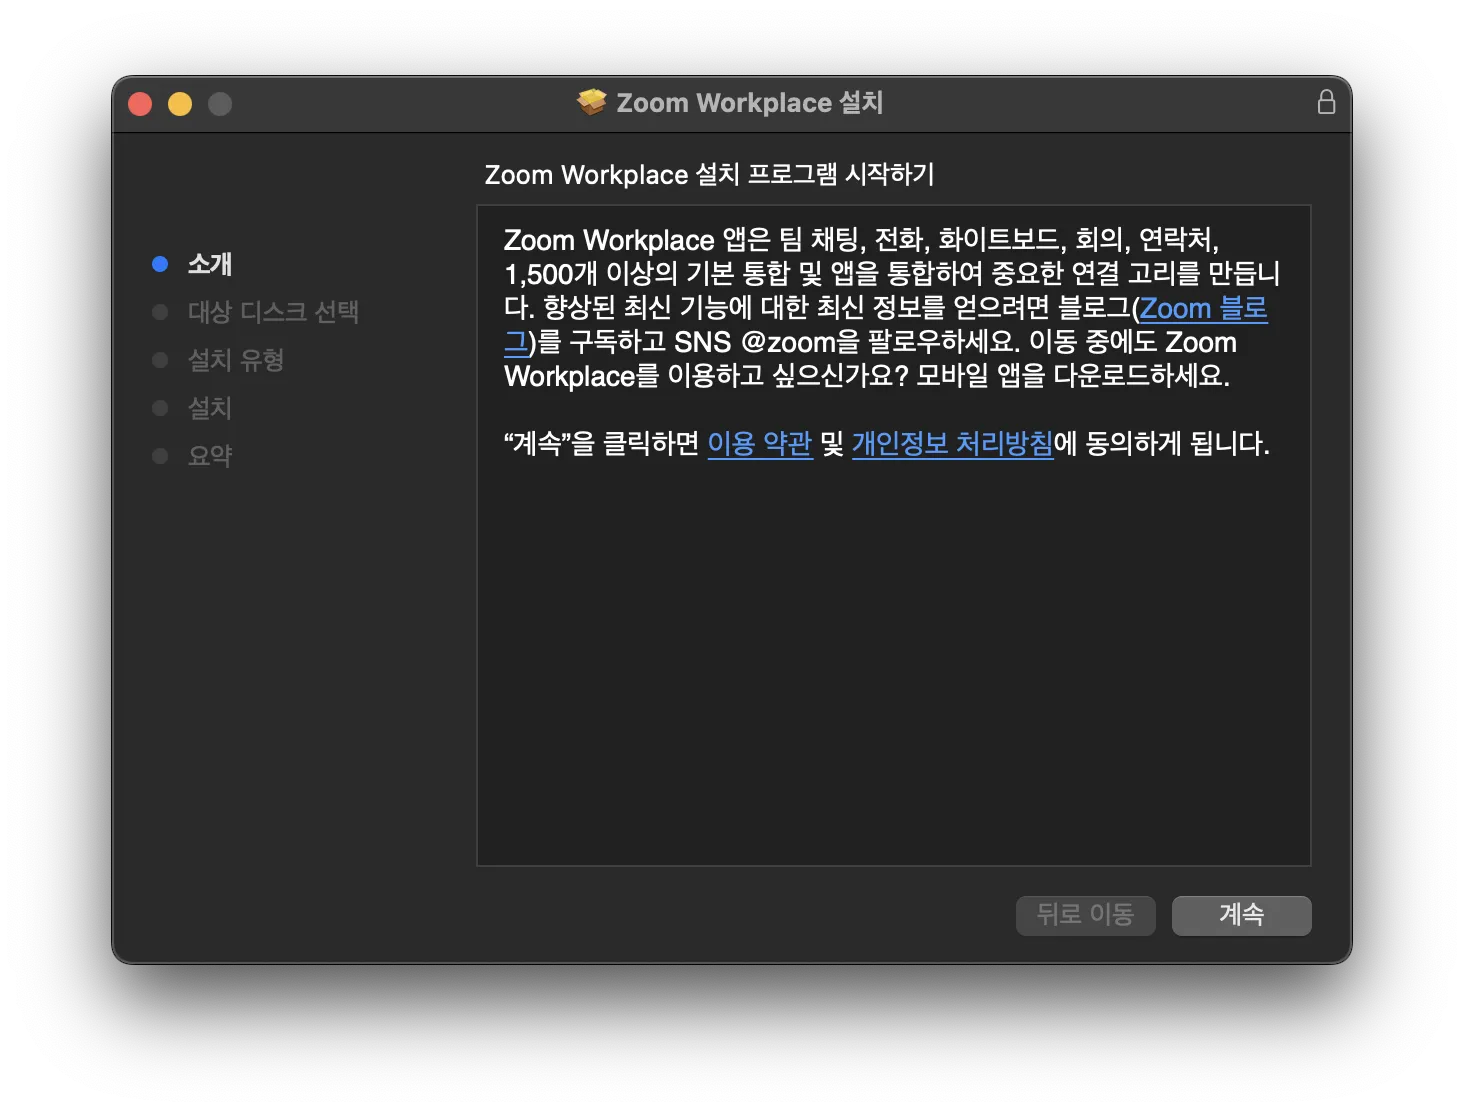Click the 뒤로 이동 button

[1085, 915]
